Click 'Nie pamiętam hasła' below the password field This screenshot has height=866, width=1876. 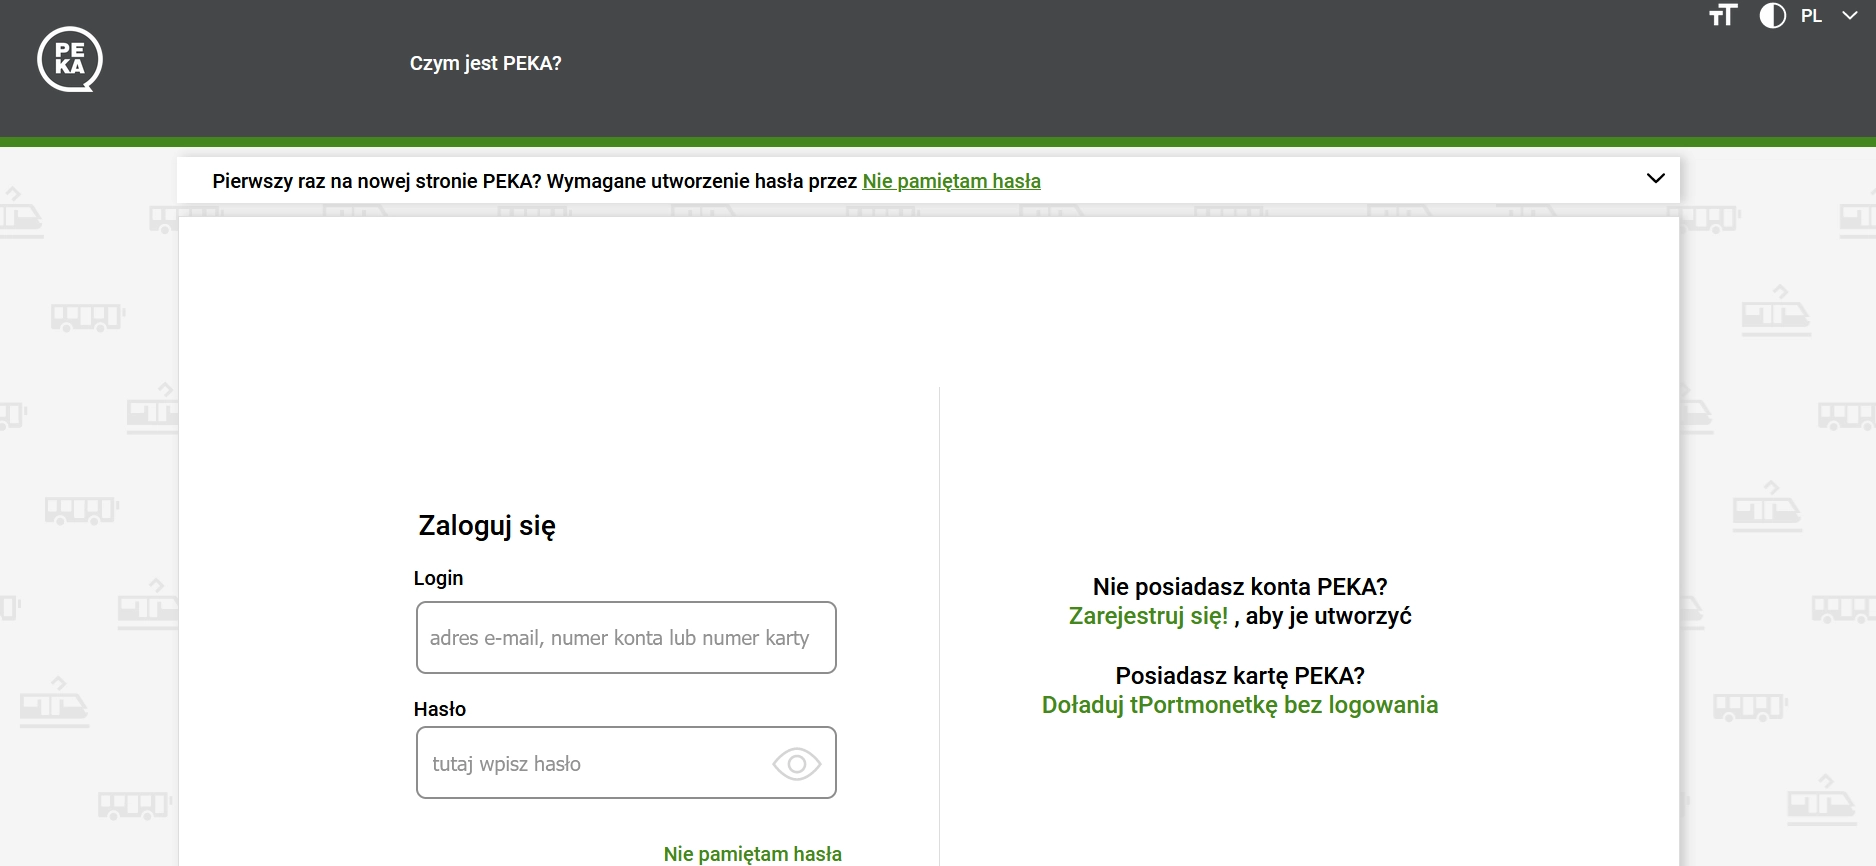(x=753, y=854)
